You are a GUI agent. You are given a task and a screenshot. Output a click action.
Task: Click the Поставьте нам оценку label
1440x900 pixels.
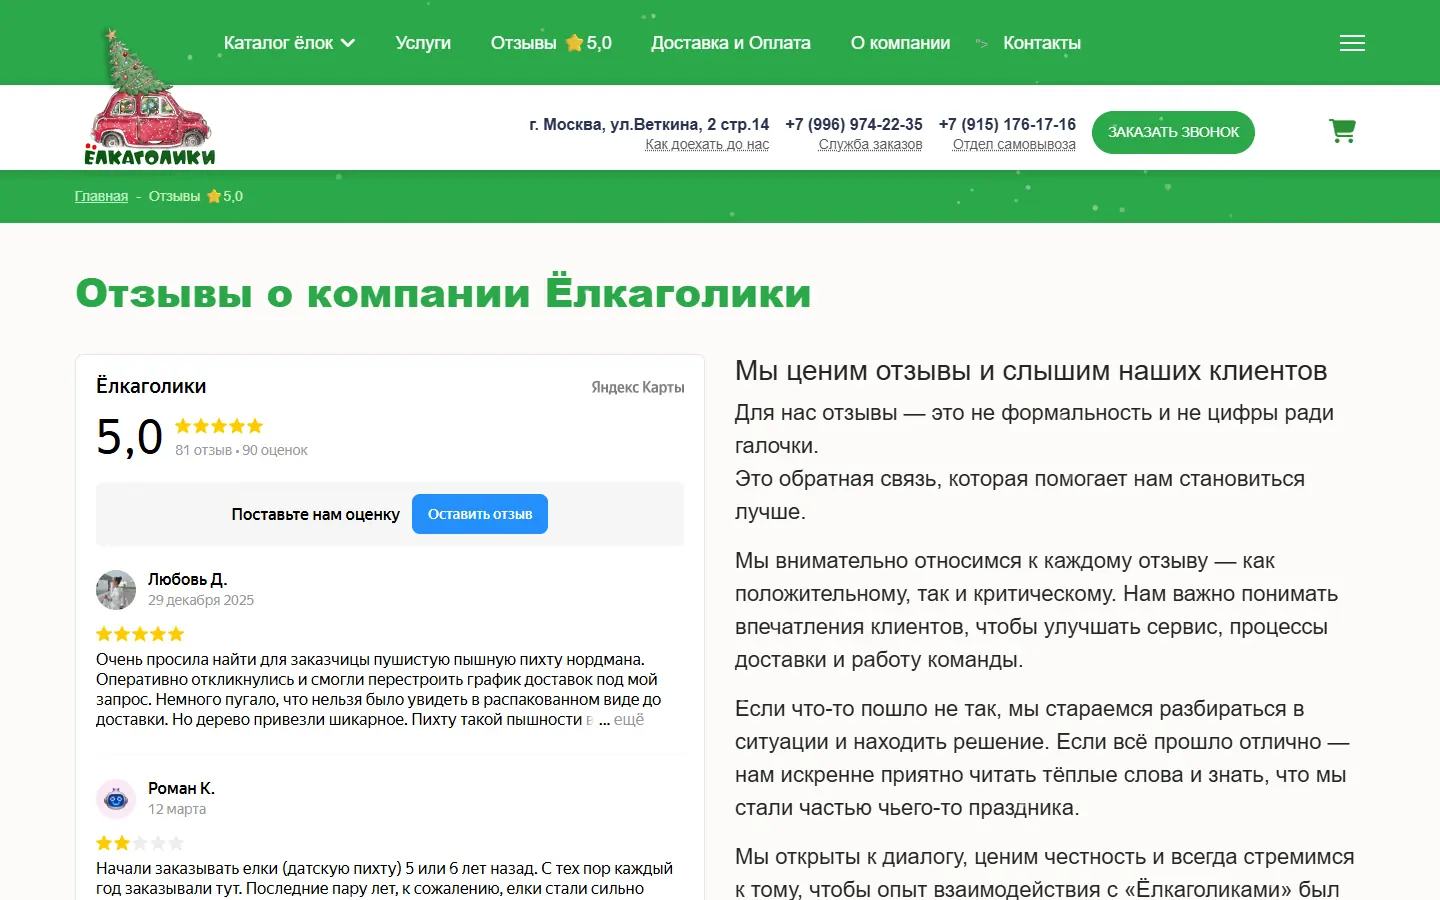[316, 514]
